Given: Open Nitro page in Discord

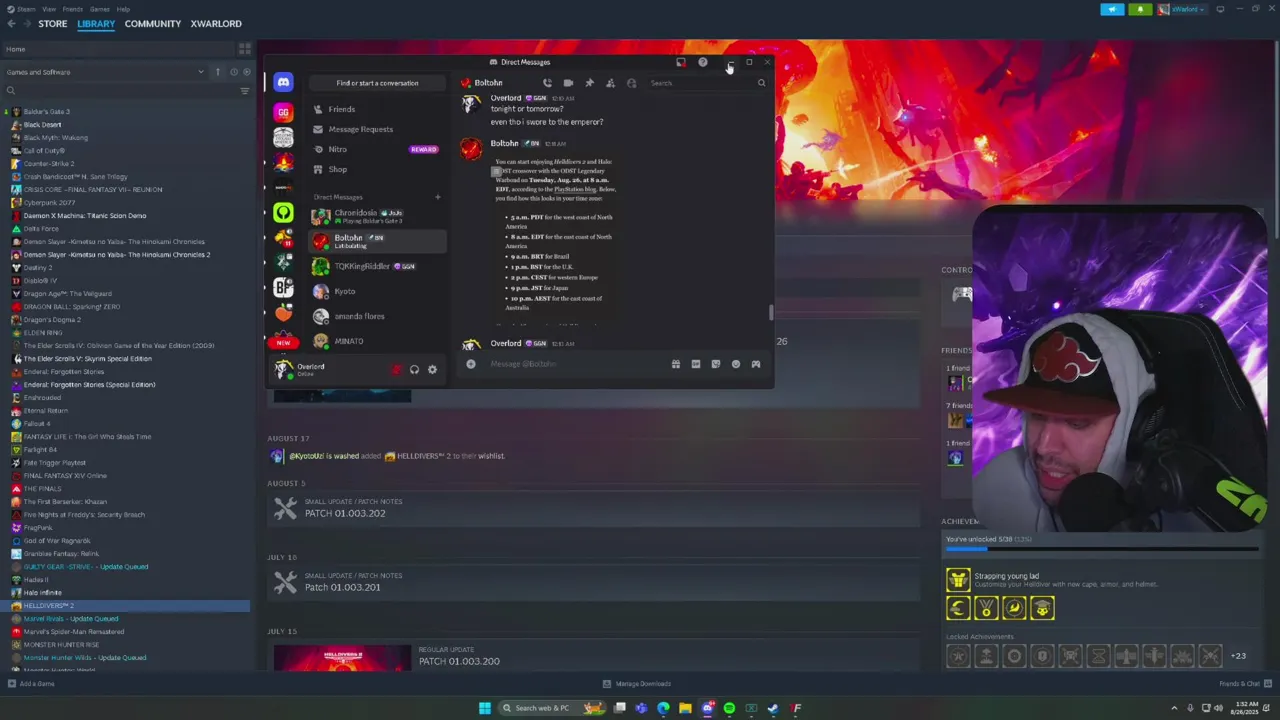Looking at the screenshot, I should 375,149.
